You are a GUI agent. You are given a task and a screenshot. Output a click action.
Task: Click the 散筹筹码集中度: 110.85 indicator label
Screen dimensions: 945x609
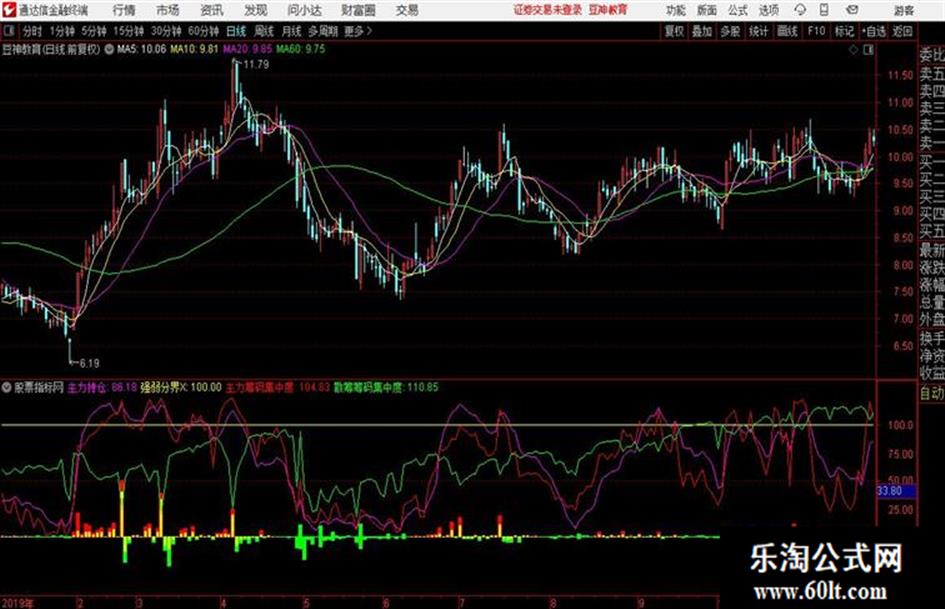[386, 387]
